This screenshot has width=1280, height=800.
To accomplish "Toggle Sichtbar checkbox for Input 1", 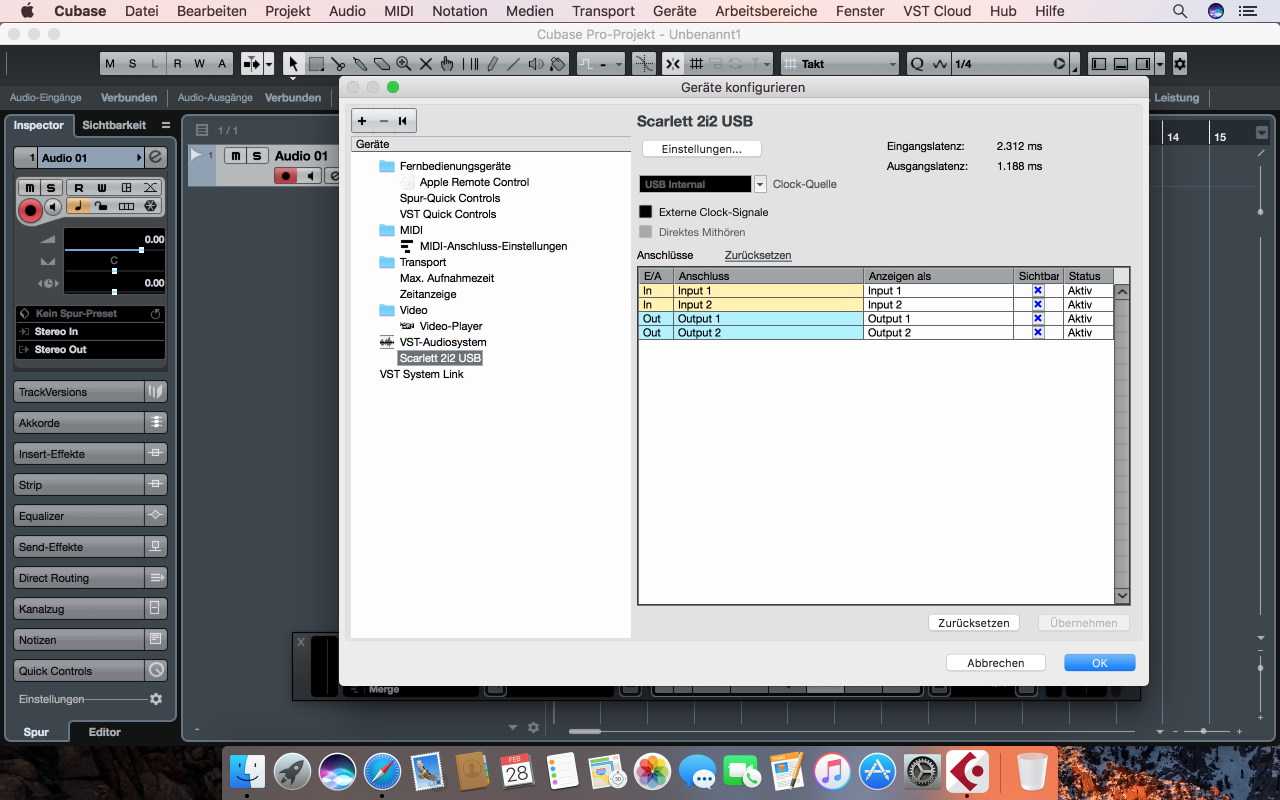I will [x=1038, y=291].
